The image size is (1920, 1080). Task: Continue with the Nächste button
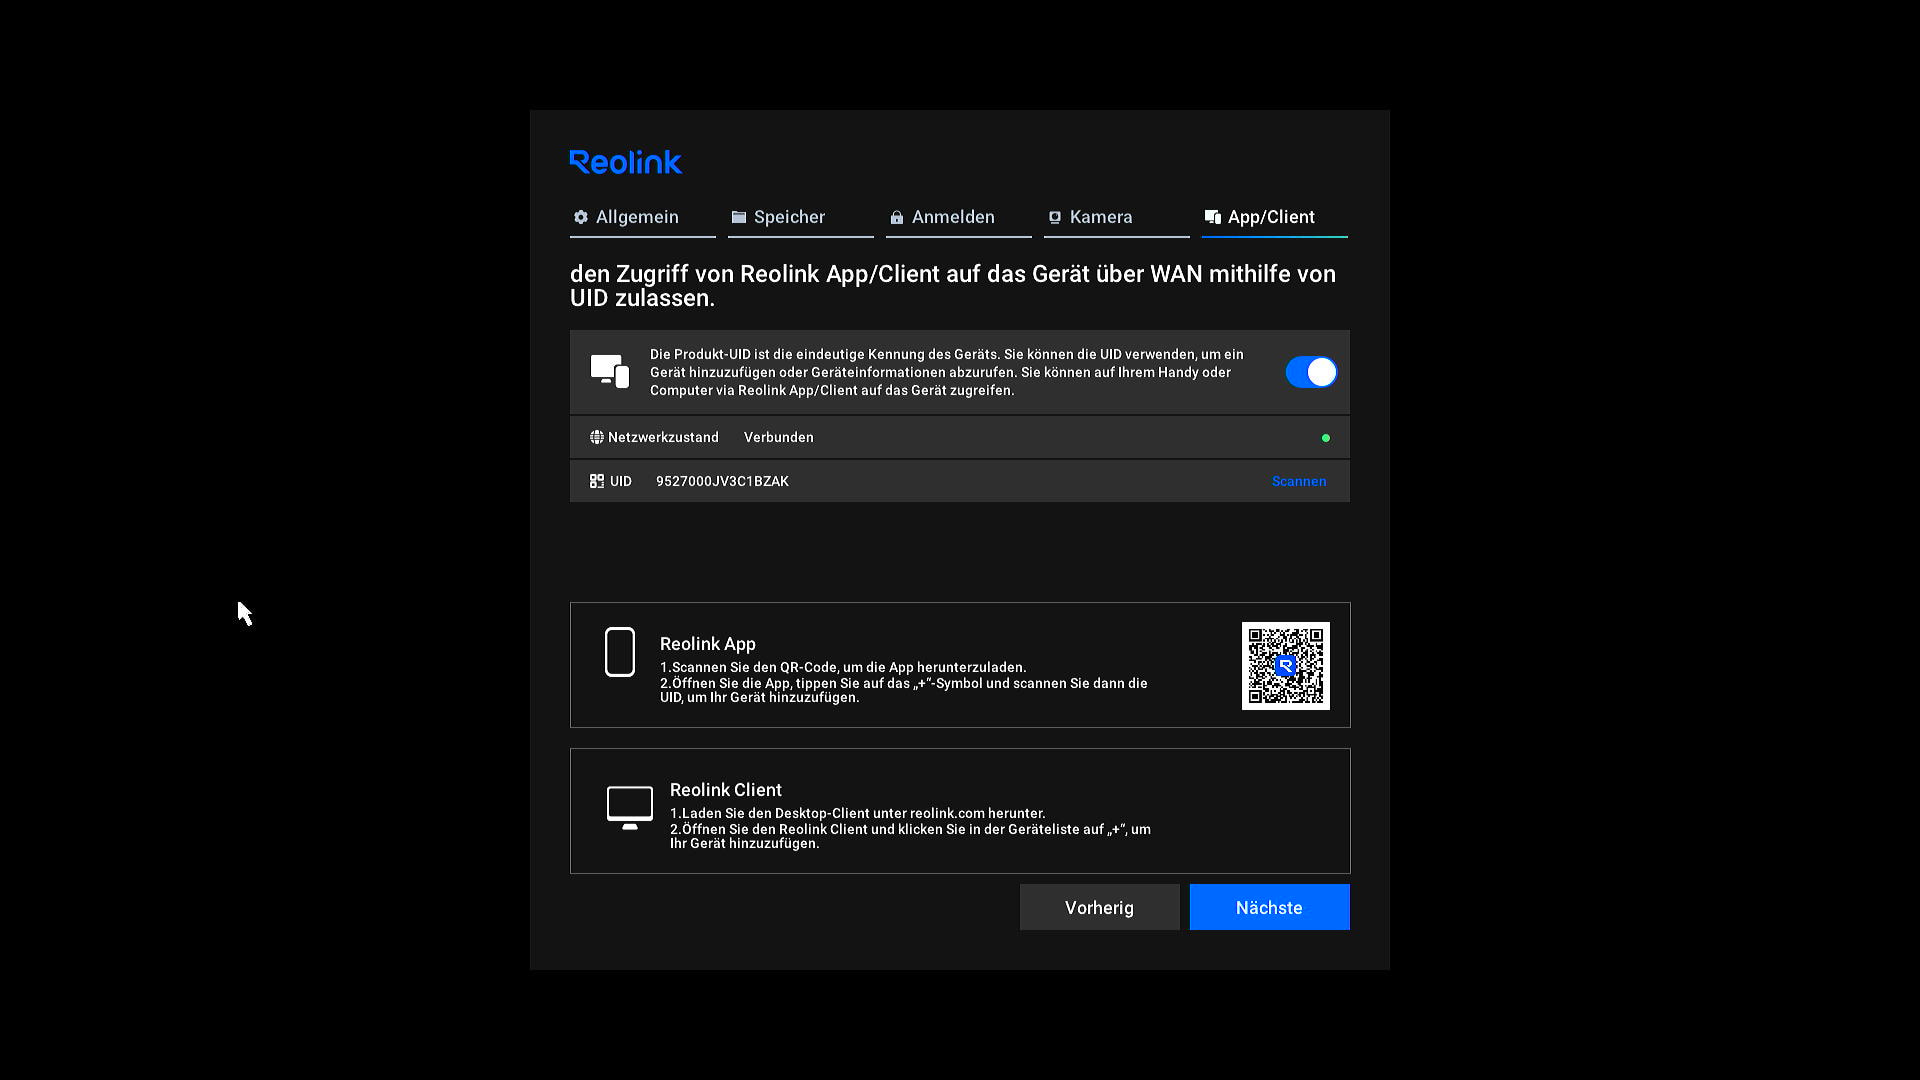click(x=1270, y=907)
